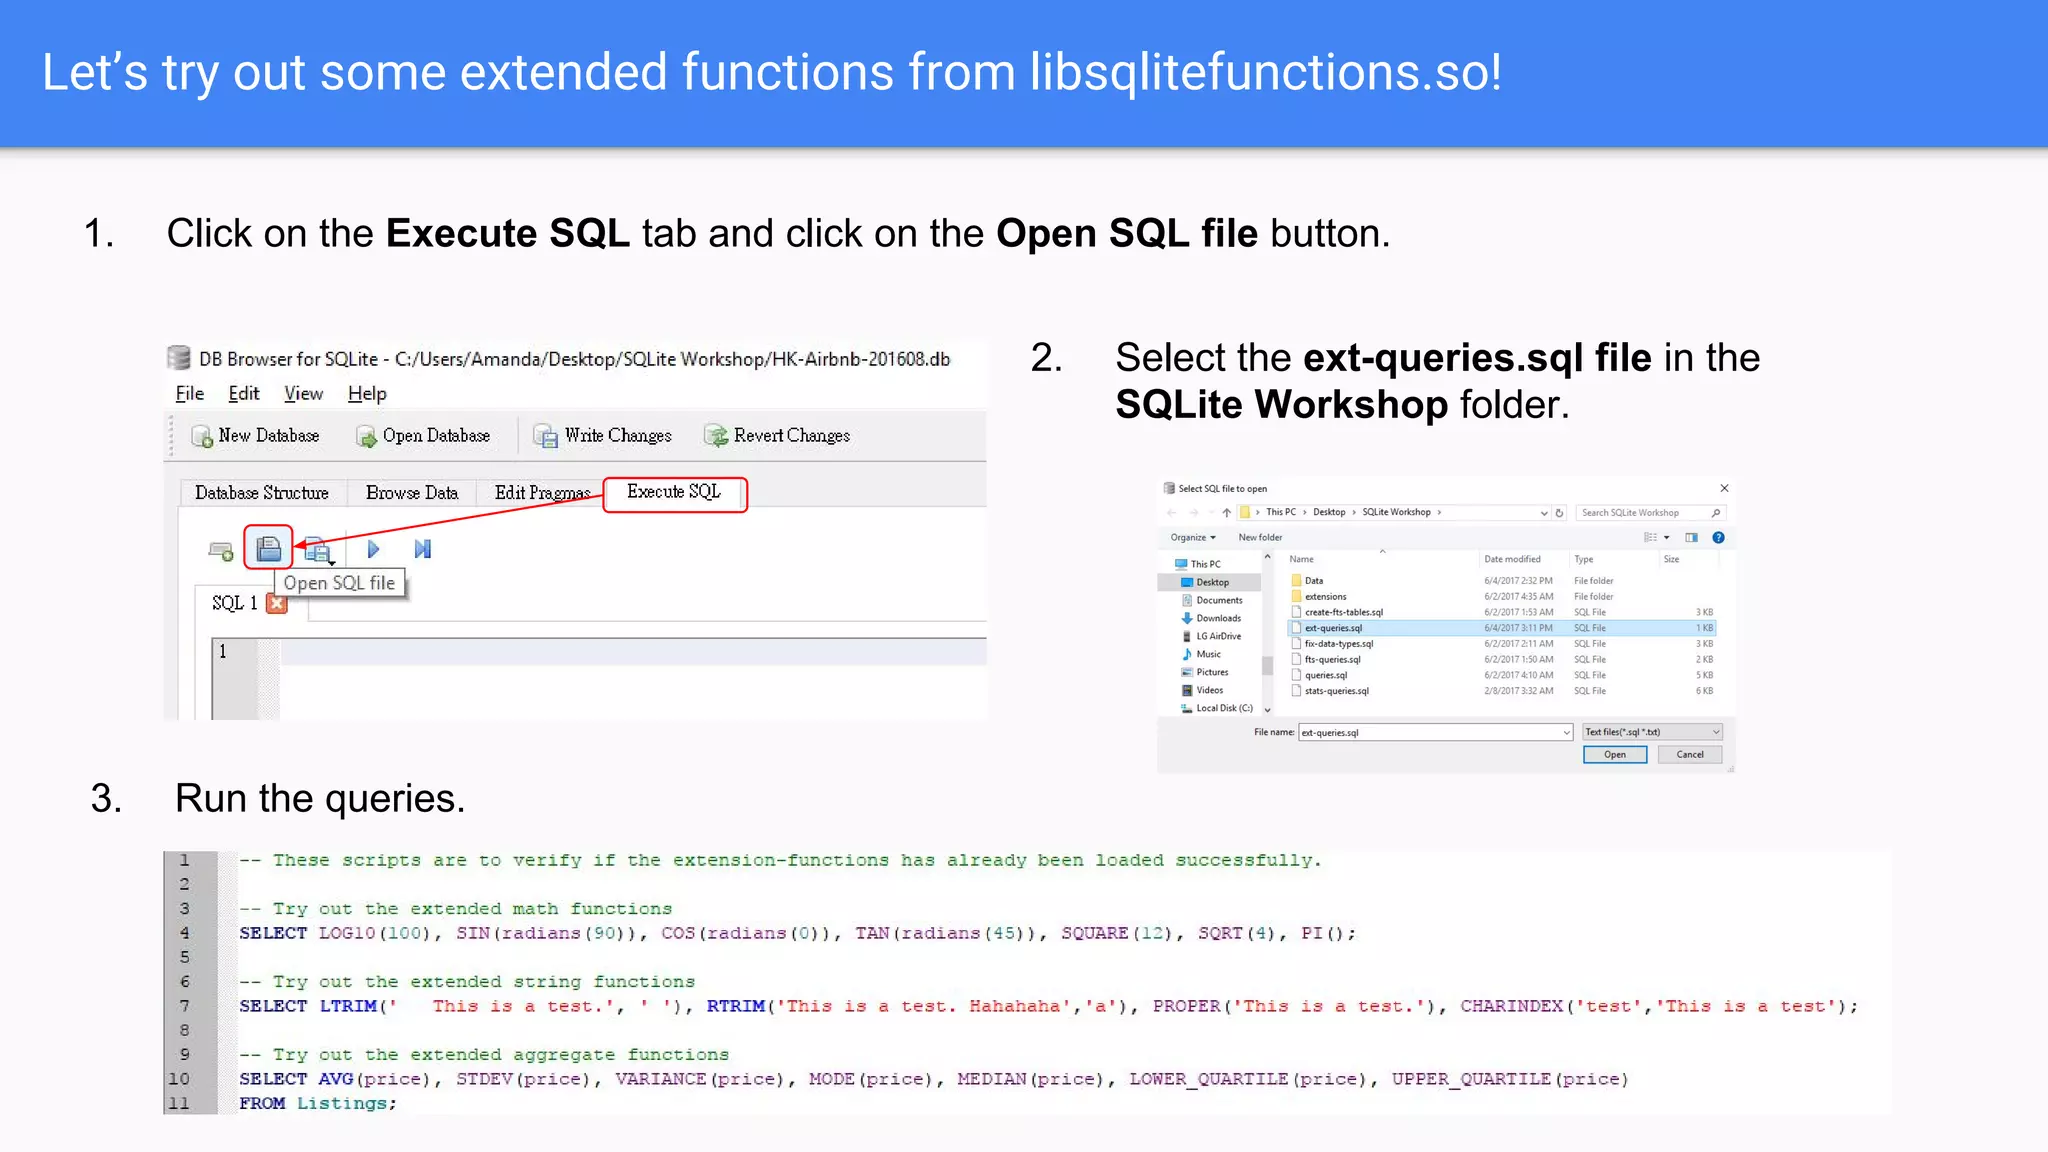Click the Date modified column header

[x=1512, y=560]
